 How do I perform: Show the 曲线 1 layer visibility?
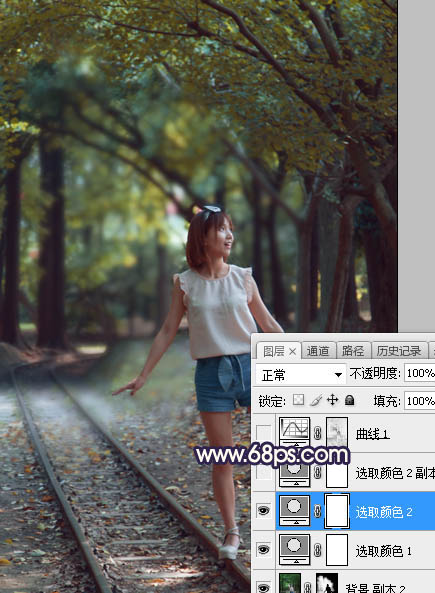tap(263, 433)
